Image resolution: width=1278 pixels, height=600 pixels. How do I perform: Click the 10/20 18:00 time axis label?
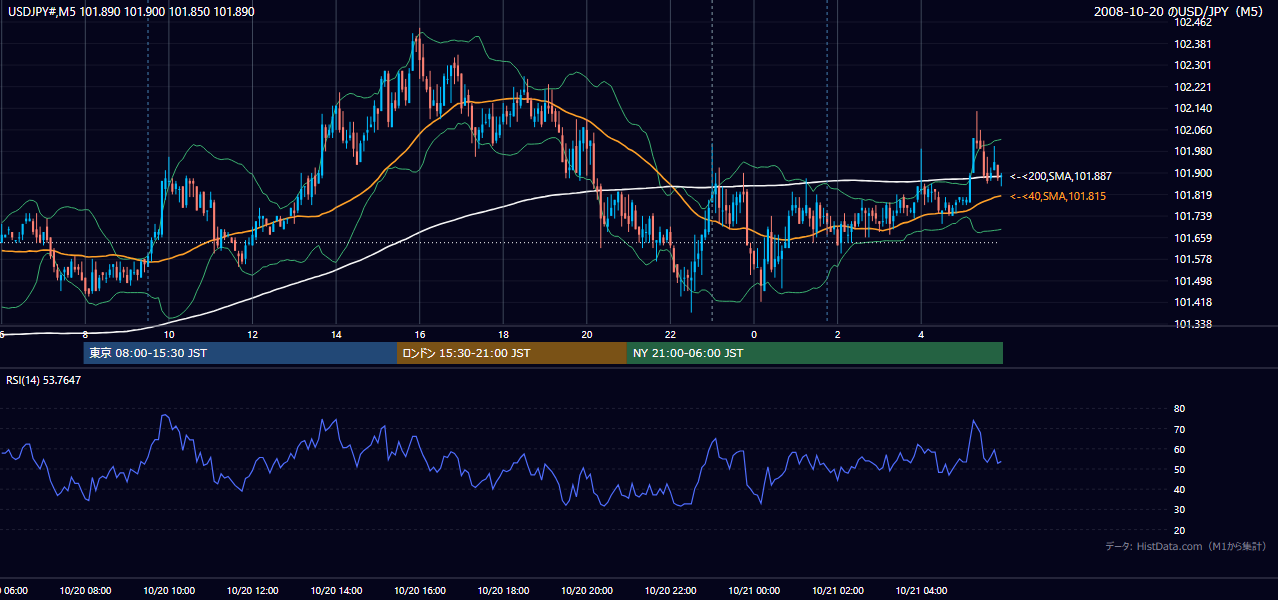[x=503, y=591]
